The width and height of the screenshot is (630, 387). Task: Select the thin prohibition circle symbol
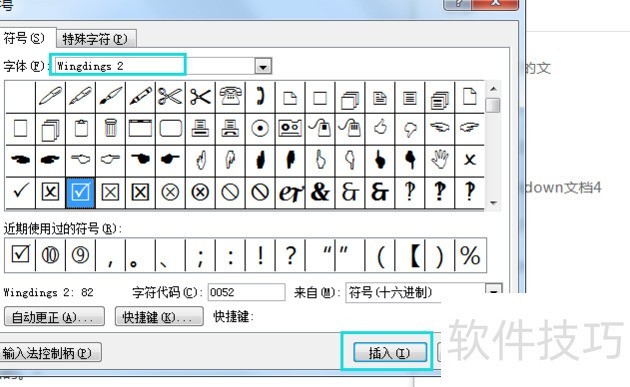tap(230, 192)
